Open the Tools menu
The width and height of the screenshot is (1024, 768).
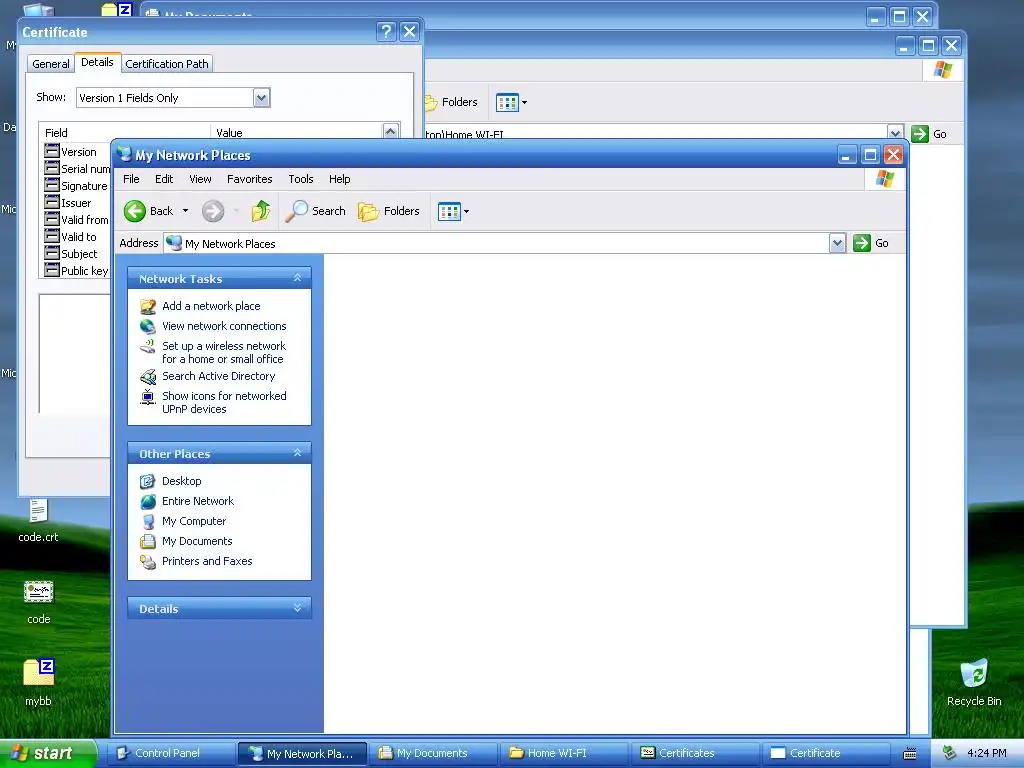[x=301, y=179]
